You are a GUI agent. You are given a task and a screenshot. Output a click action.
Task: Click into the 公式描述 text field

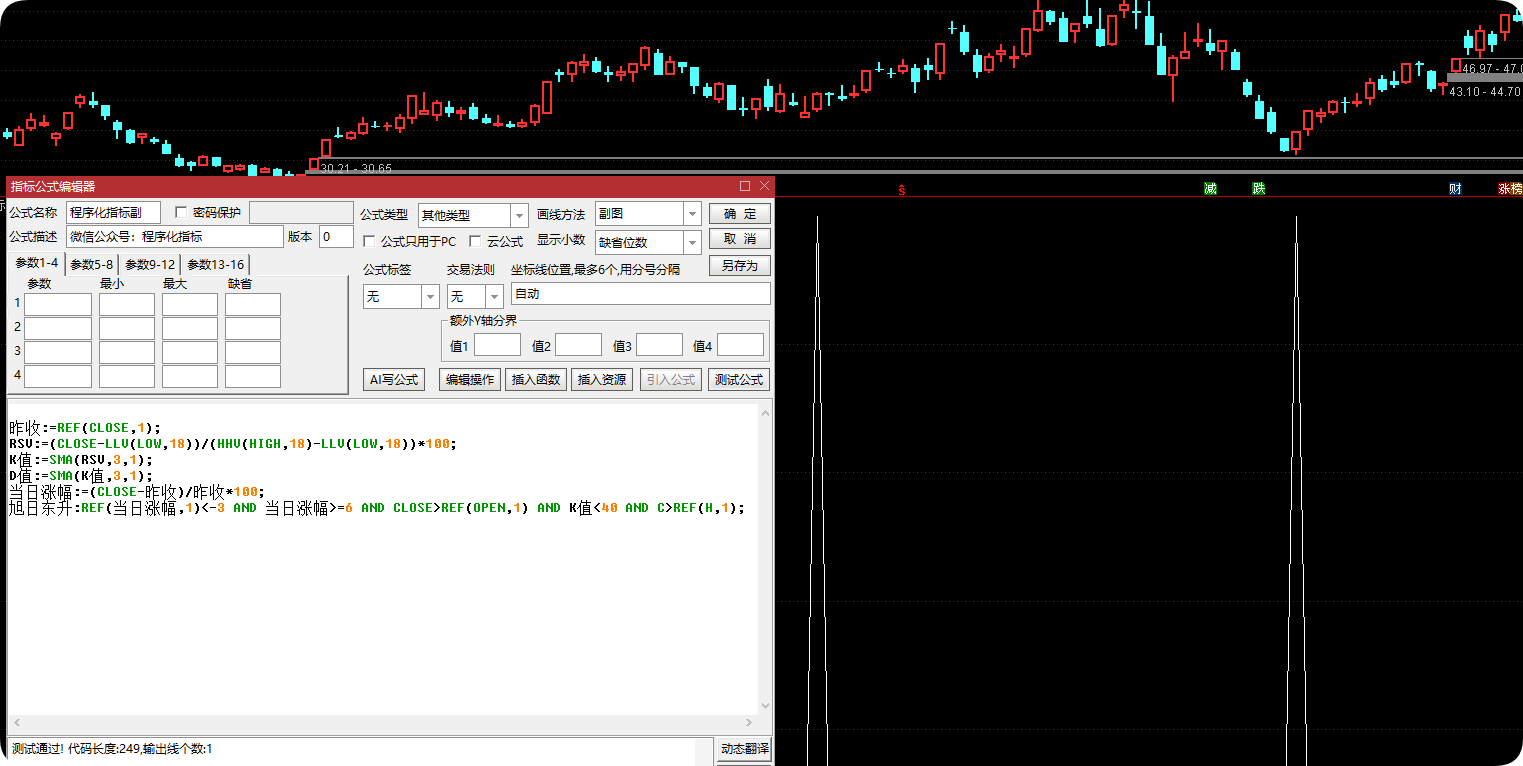[175, 237]
